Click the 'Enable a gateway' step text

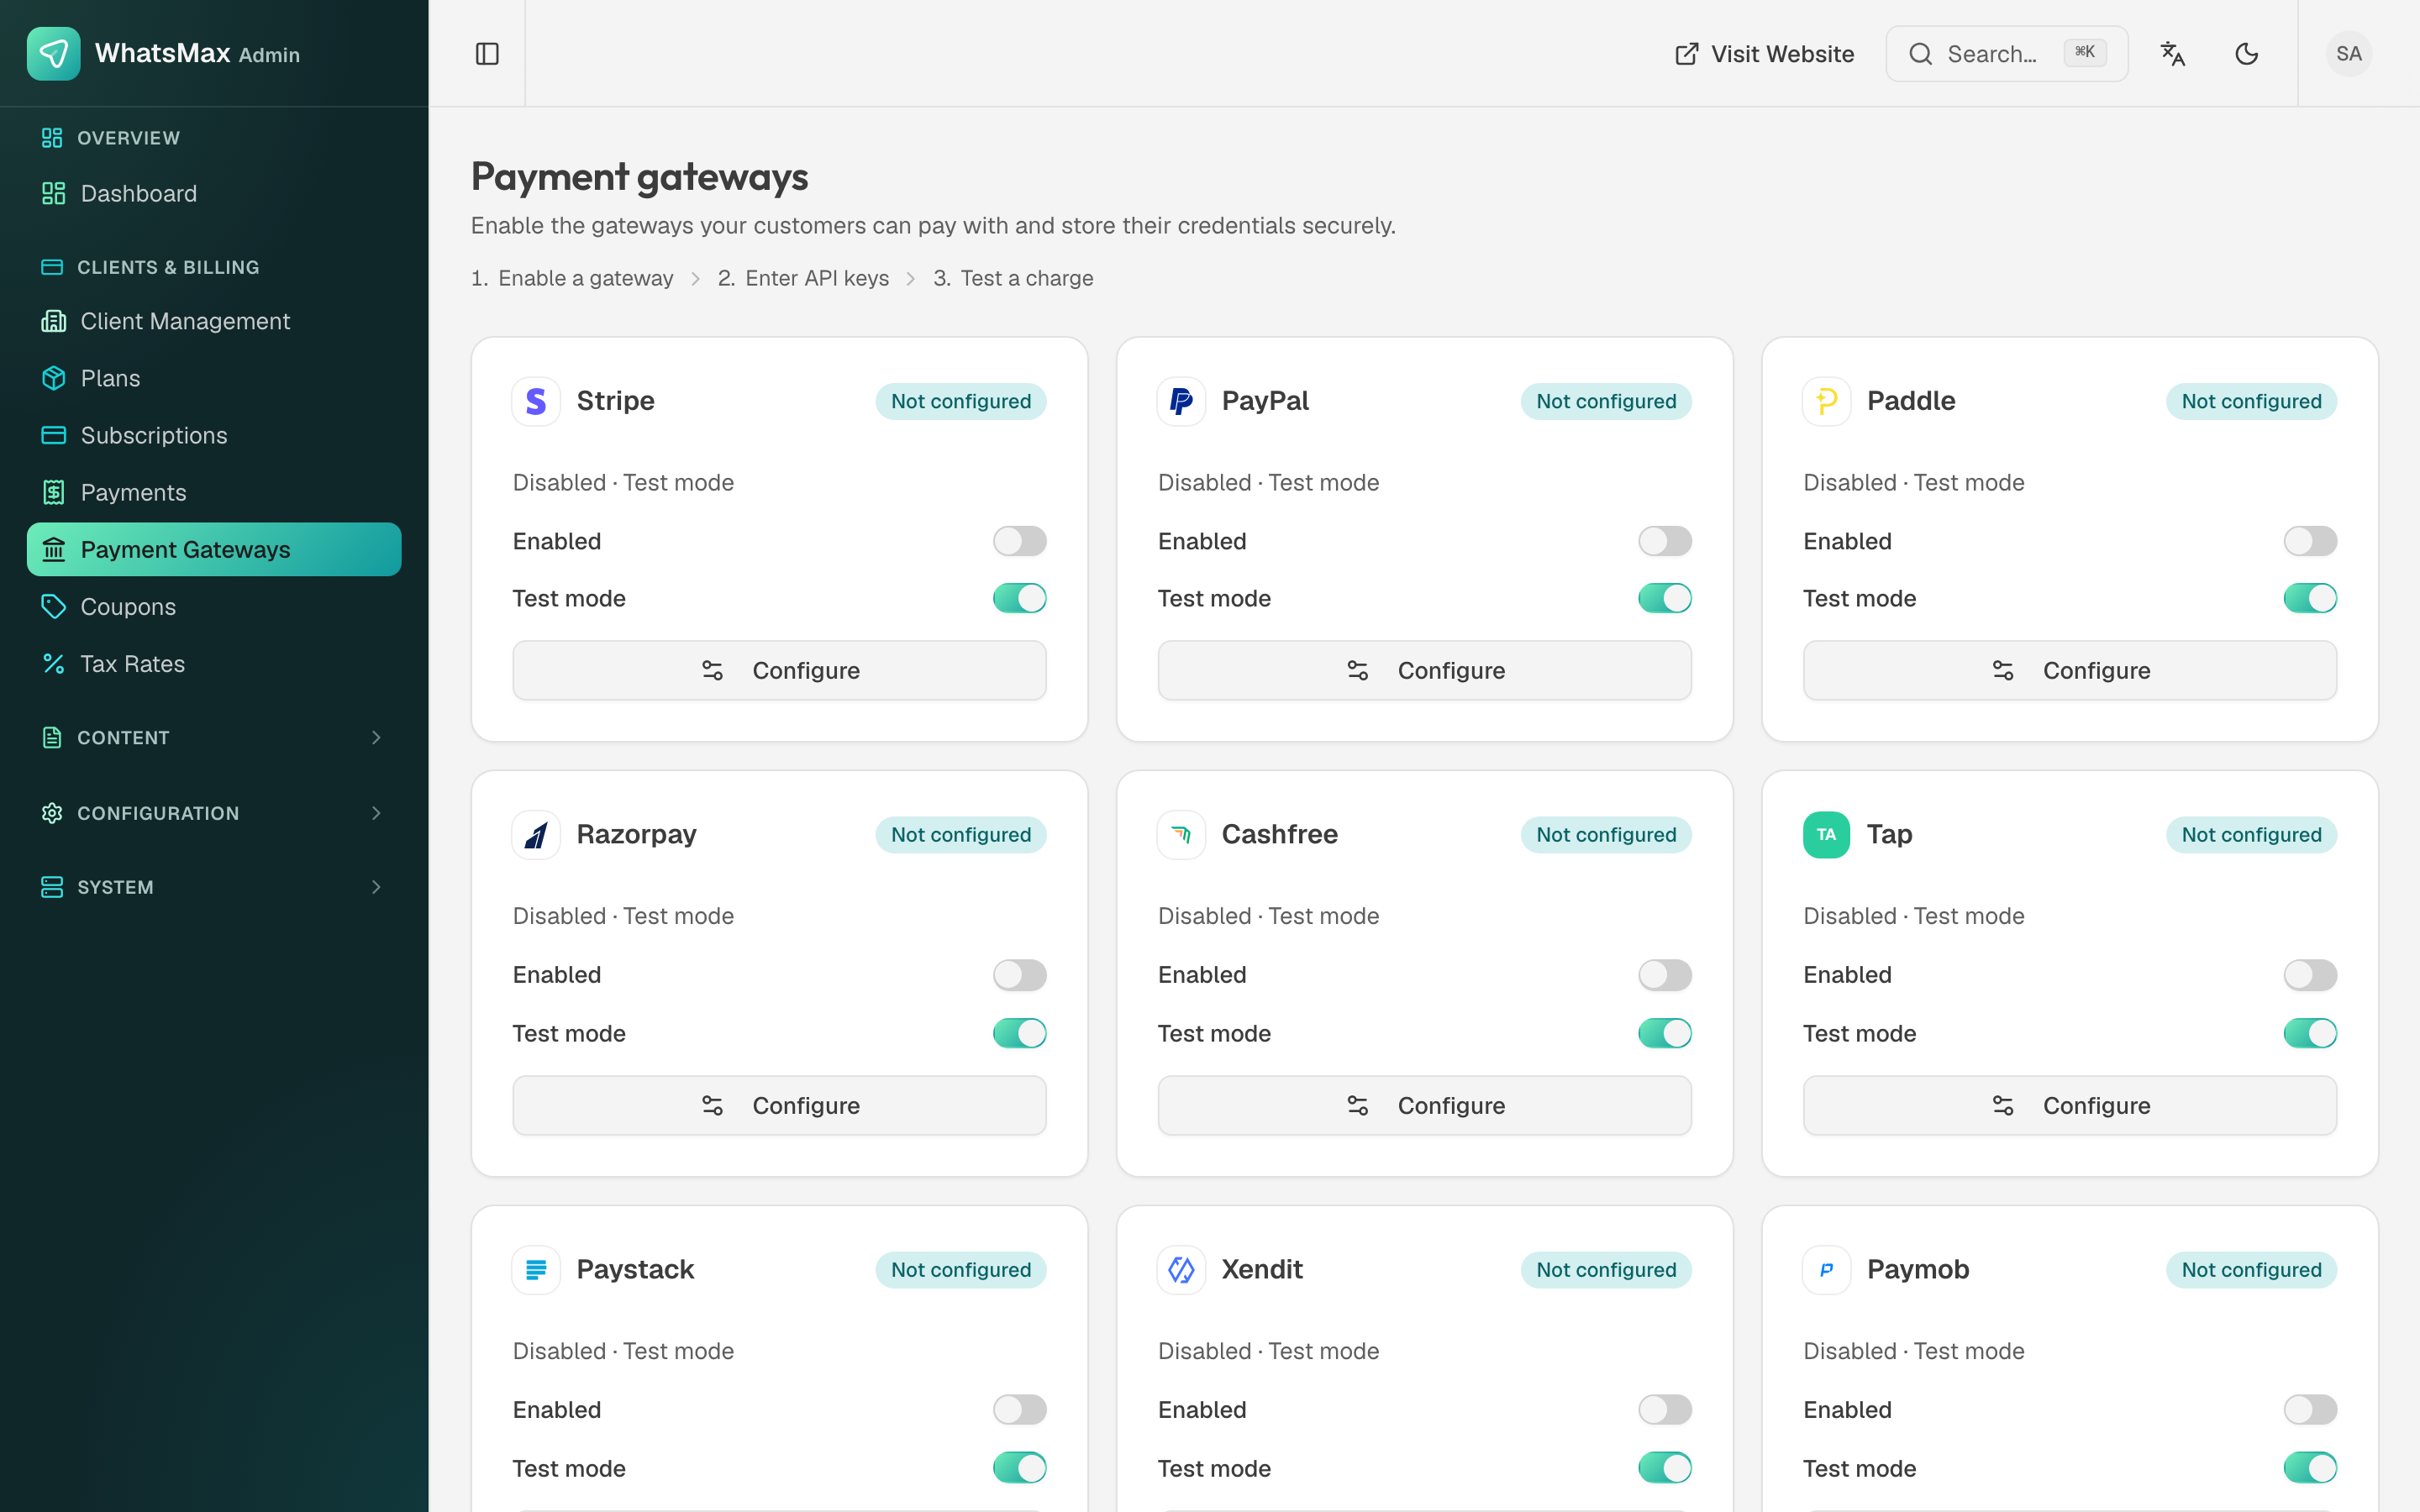pyautogui.click(x=585, y=278)
